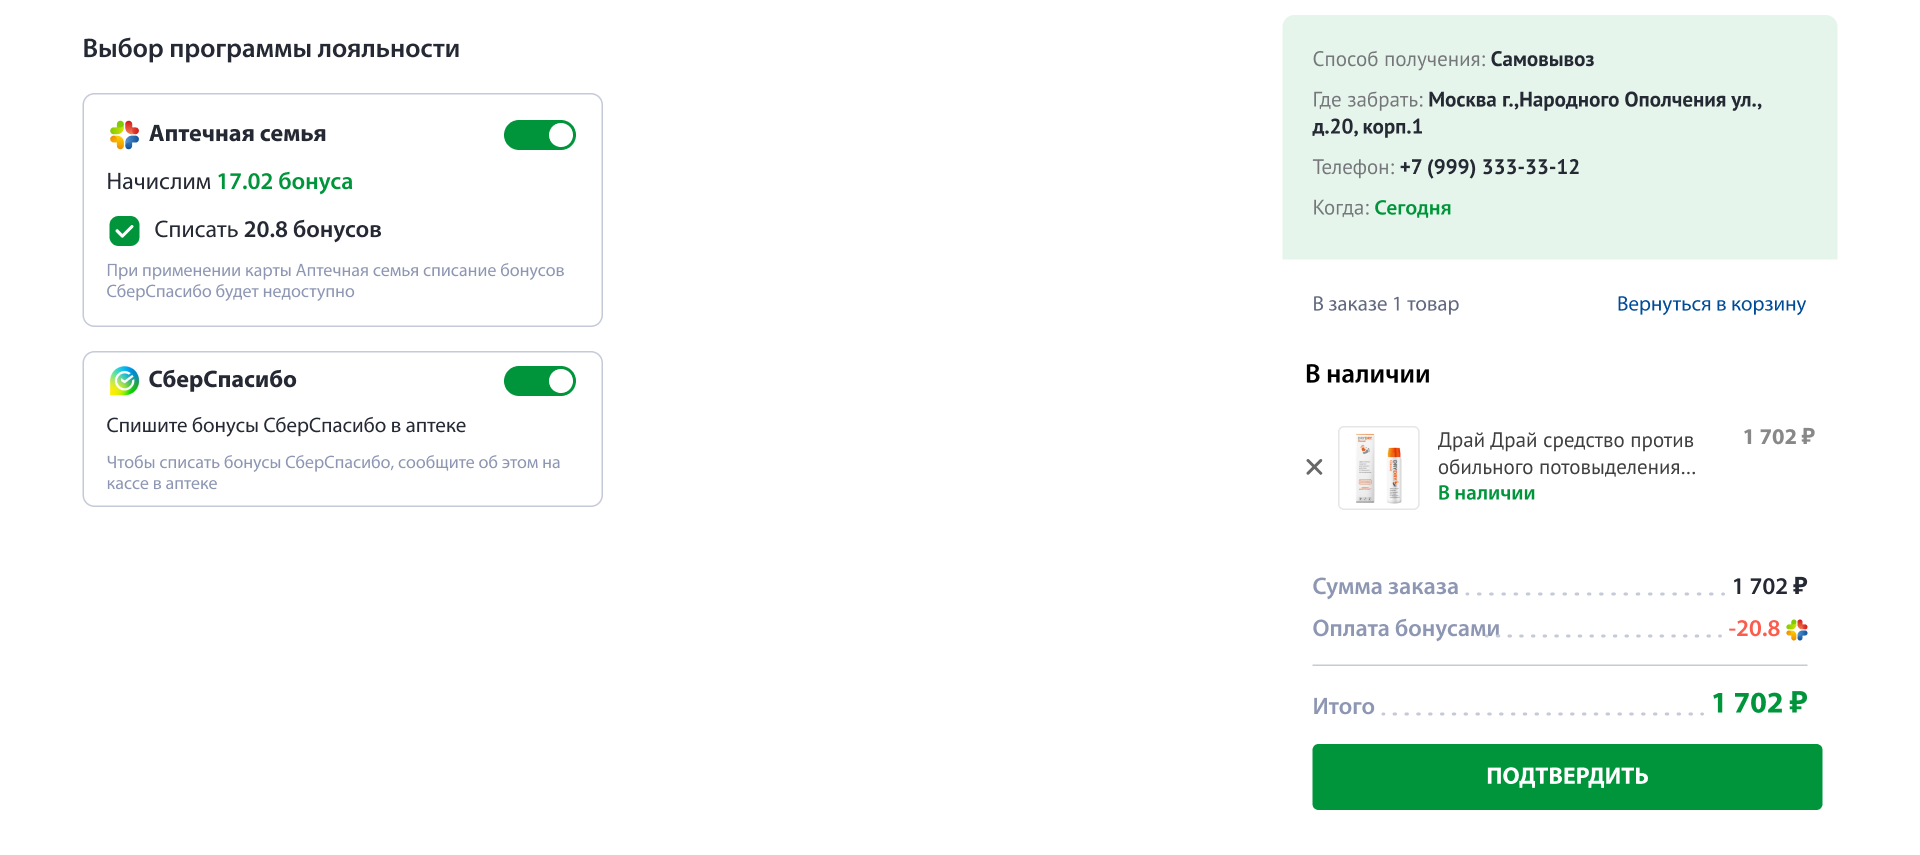Click the pickup phone number
Screen dimensions: 1920x855
[1489, 167]
